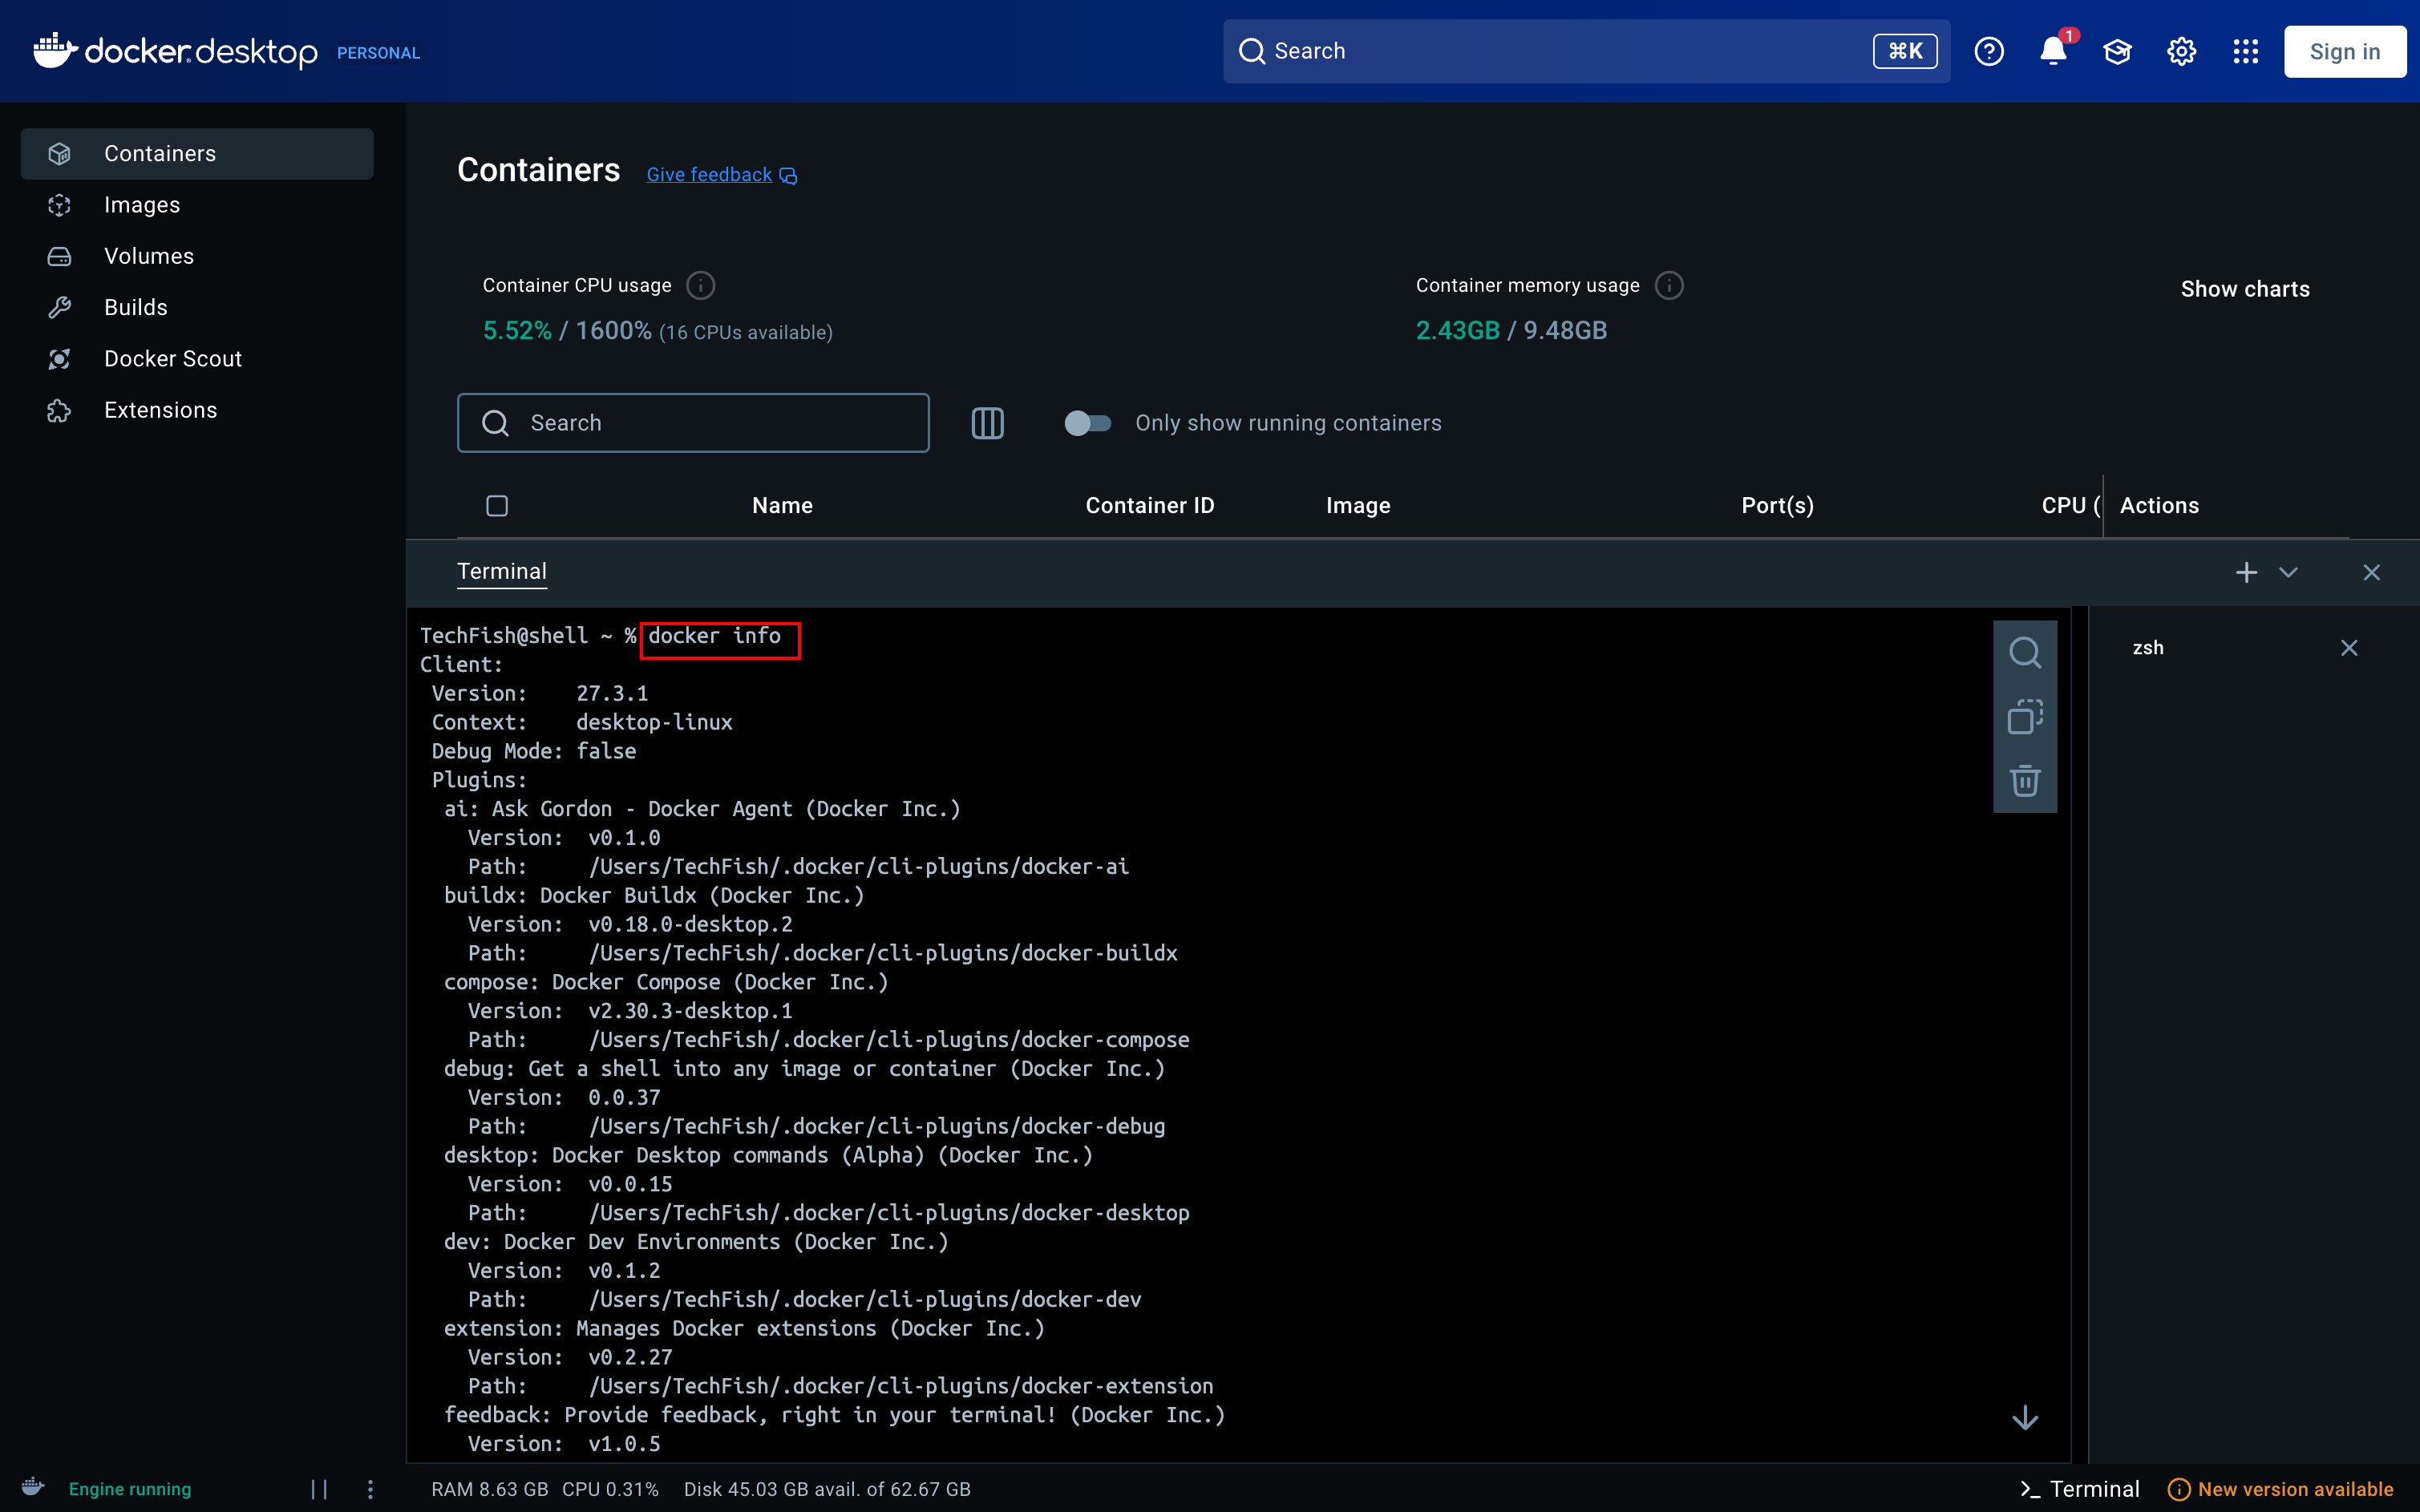Check the select-all containers checkbox
The height and width of the screenshot is (1512, 2420).
point(497,506)
